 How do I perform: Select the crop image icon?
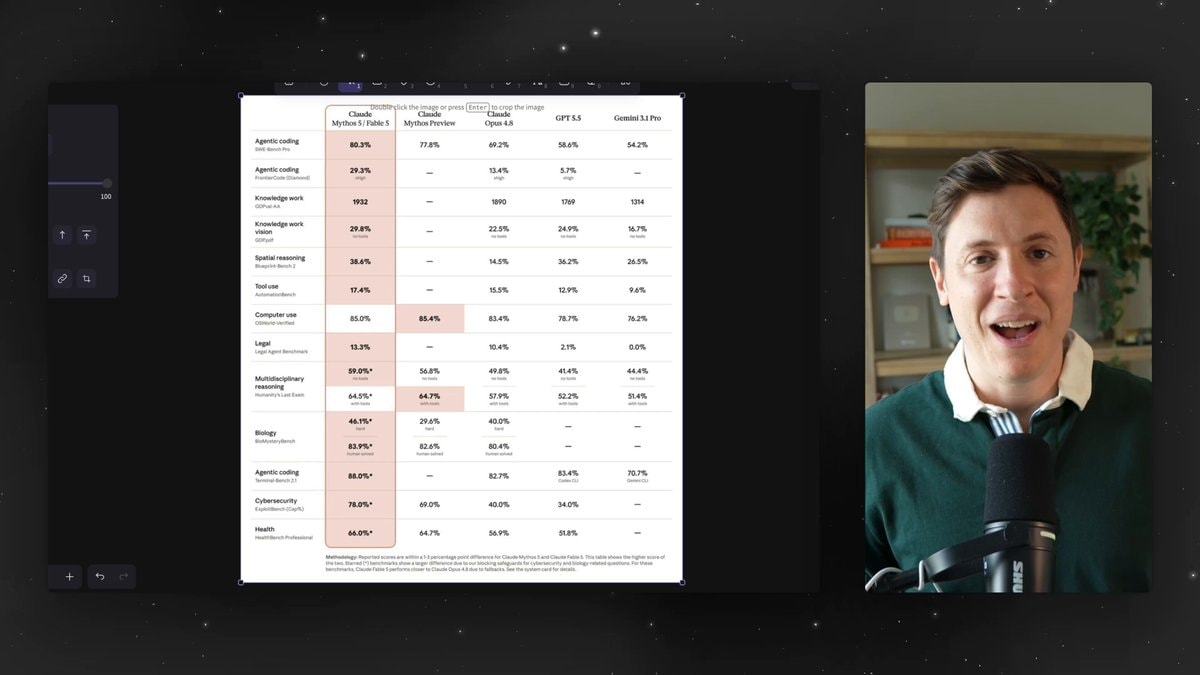87,279
